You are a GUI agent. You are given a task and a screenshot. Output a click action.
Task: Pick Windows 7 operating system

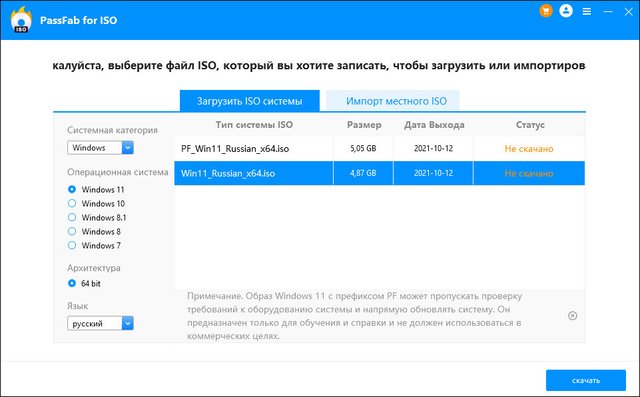point(72,245)
